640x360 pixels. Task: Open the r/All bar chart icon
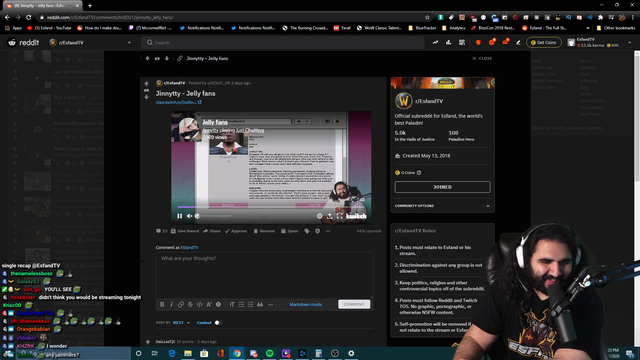(x=448, y=42)
